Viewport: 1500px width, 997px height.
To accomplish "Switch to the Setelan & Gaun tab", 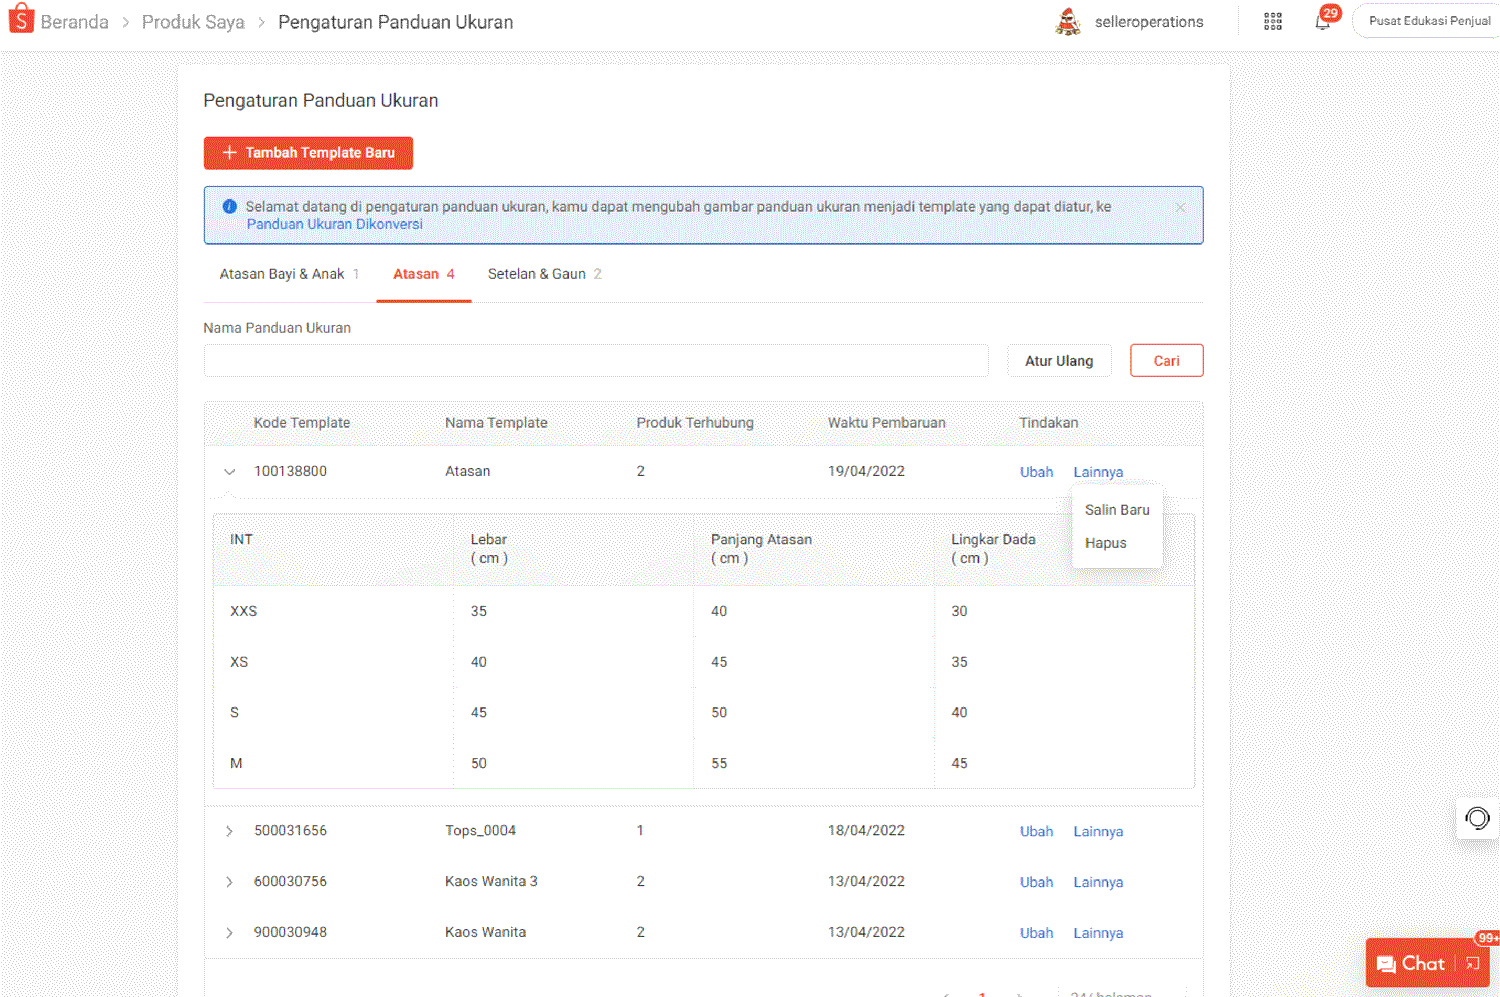I will [x=537, y=273].
